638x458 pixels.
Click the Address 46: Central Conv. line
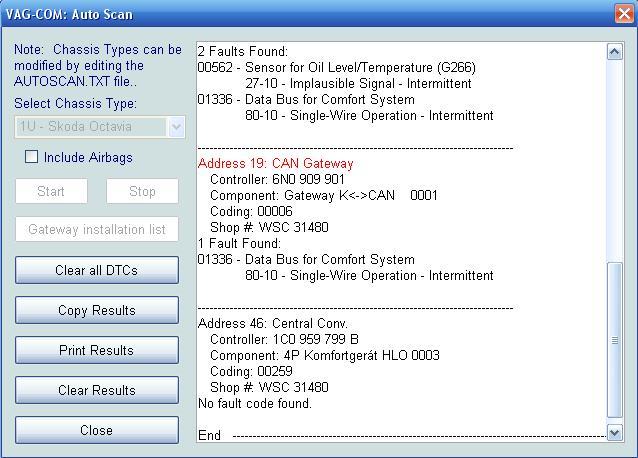pyautogui.click(x=272, y=324)
